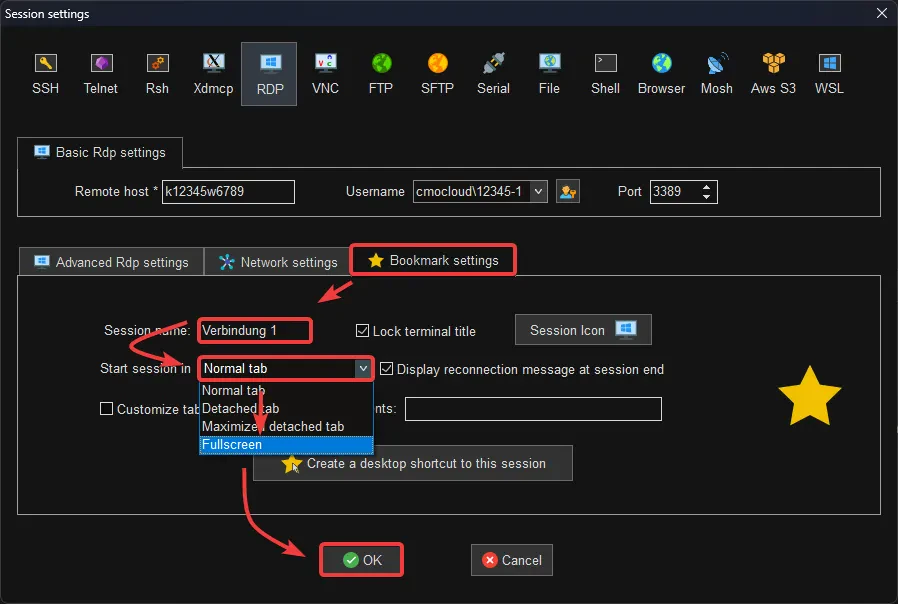Confirm the session with OK
This screenshot has height=604, width=898.
point(362,560)
